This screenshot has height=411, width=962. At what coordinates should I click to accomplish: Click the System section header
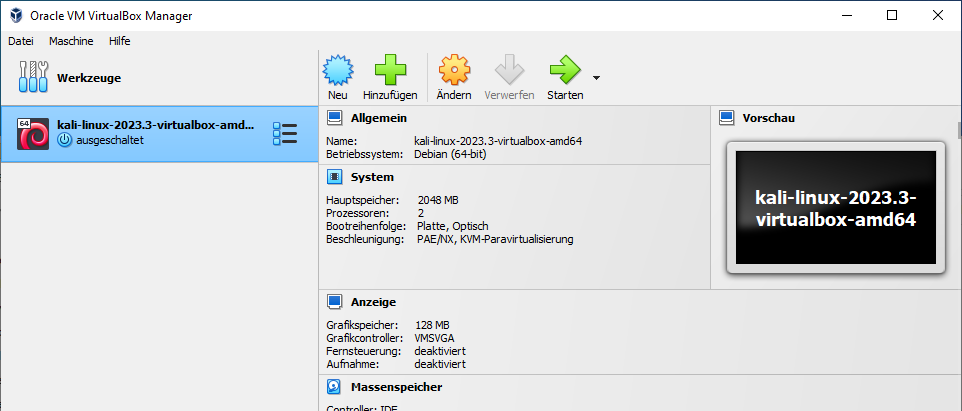point(372,177)
